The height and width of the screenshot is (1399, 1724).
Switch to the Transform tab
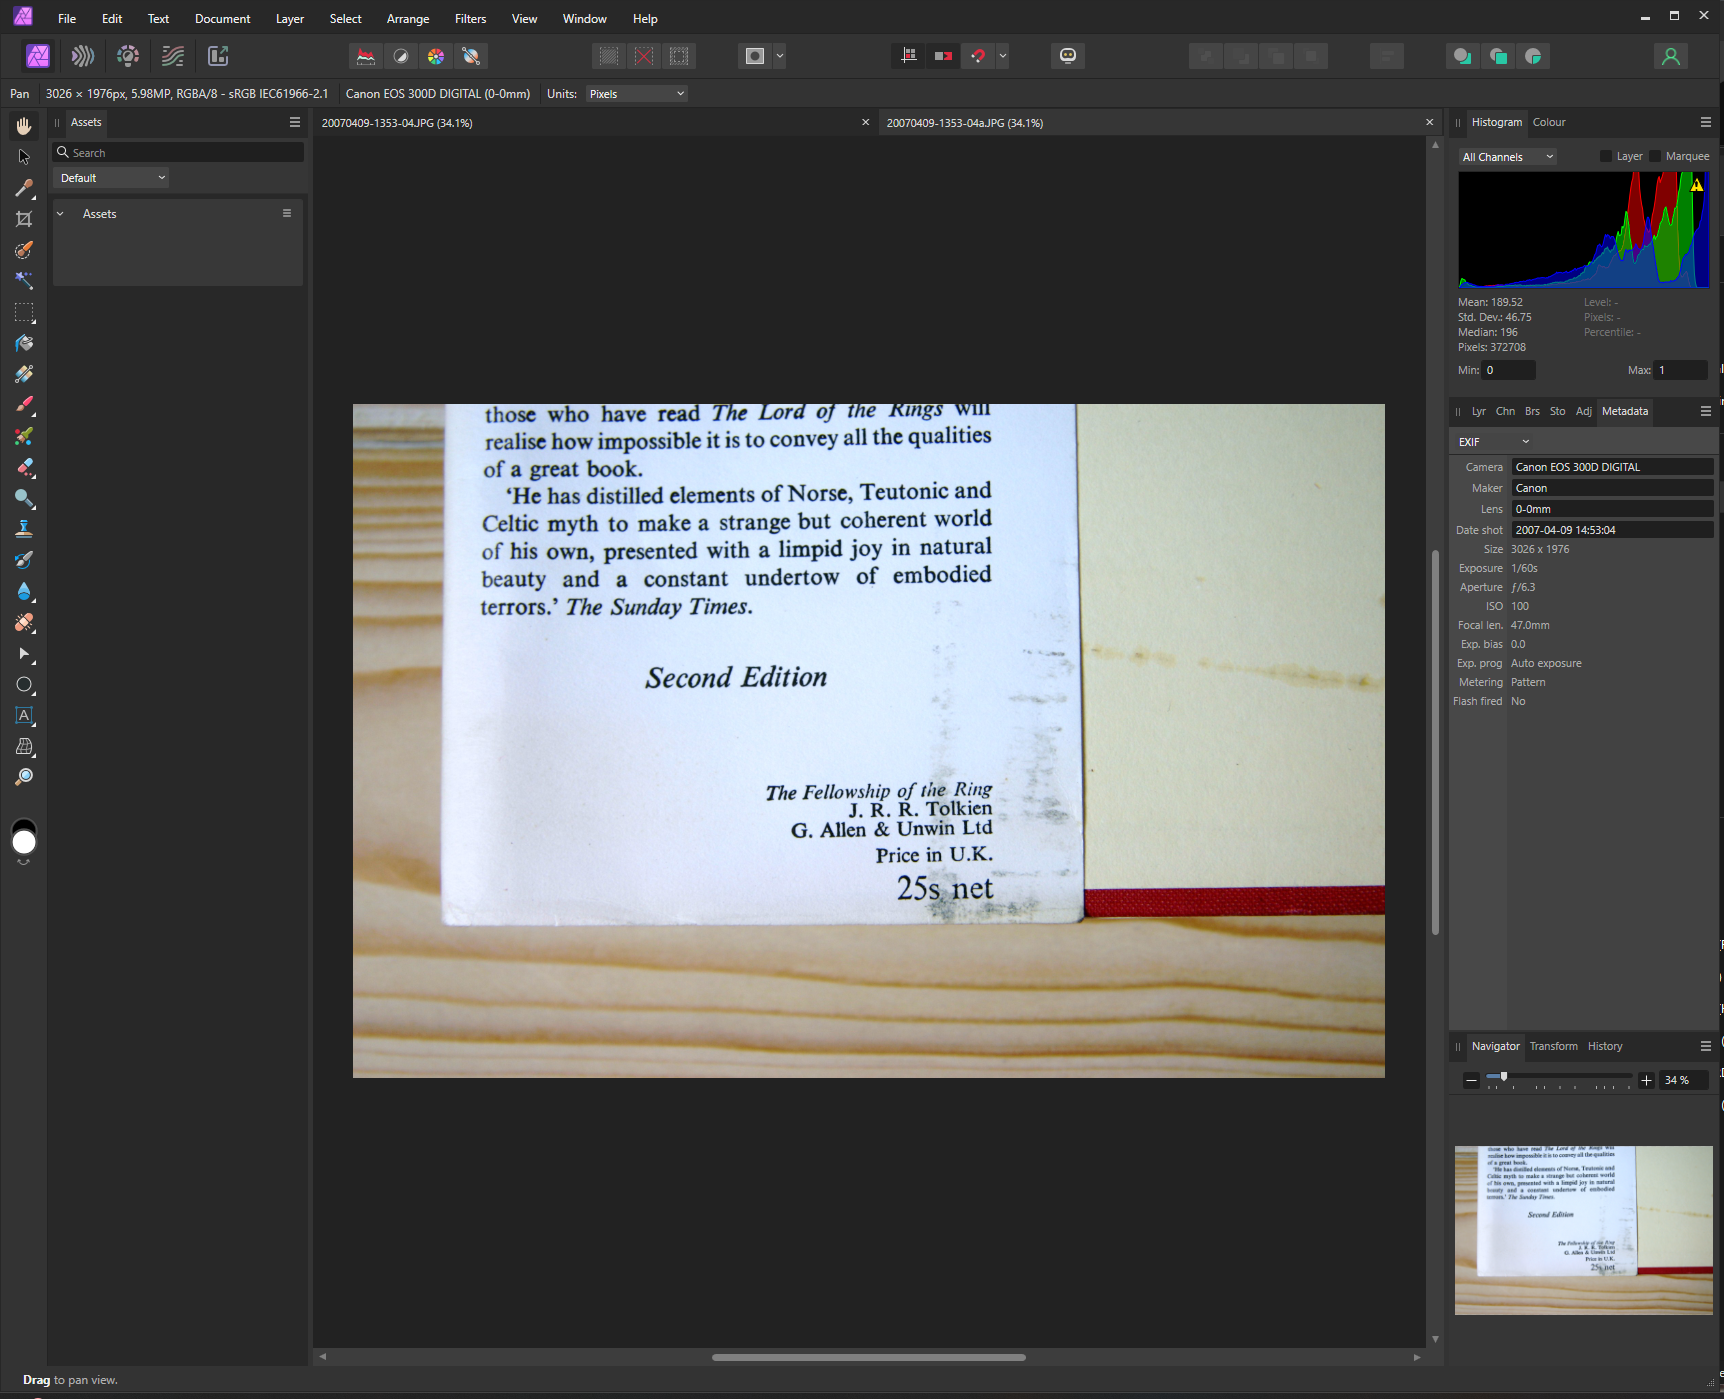pos(1553,1046)
